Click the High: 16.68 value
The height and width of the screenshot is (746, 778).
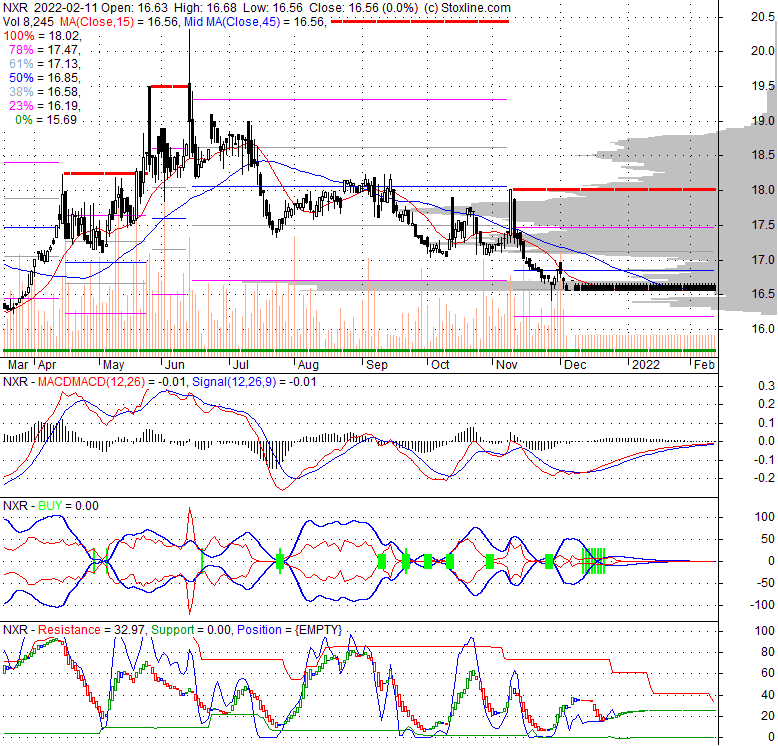click(204, 8)
